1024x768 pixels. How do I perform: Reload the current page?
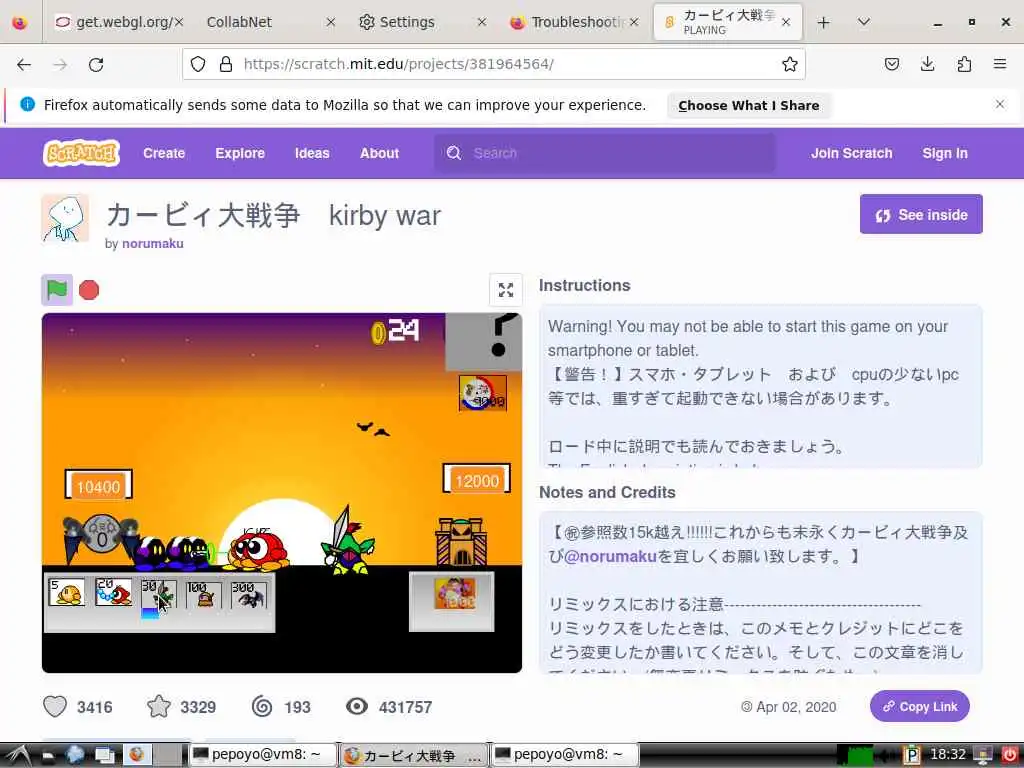(96, 64)
